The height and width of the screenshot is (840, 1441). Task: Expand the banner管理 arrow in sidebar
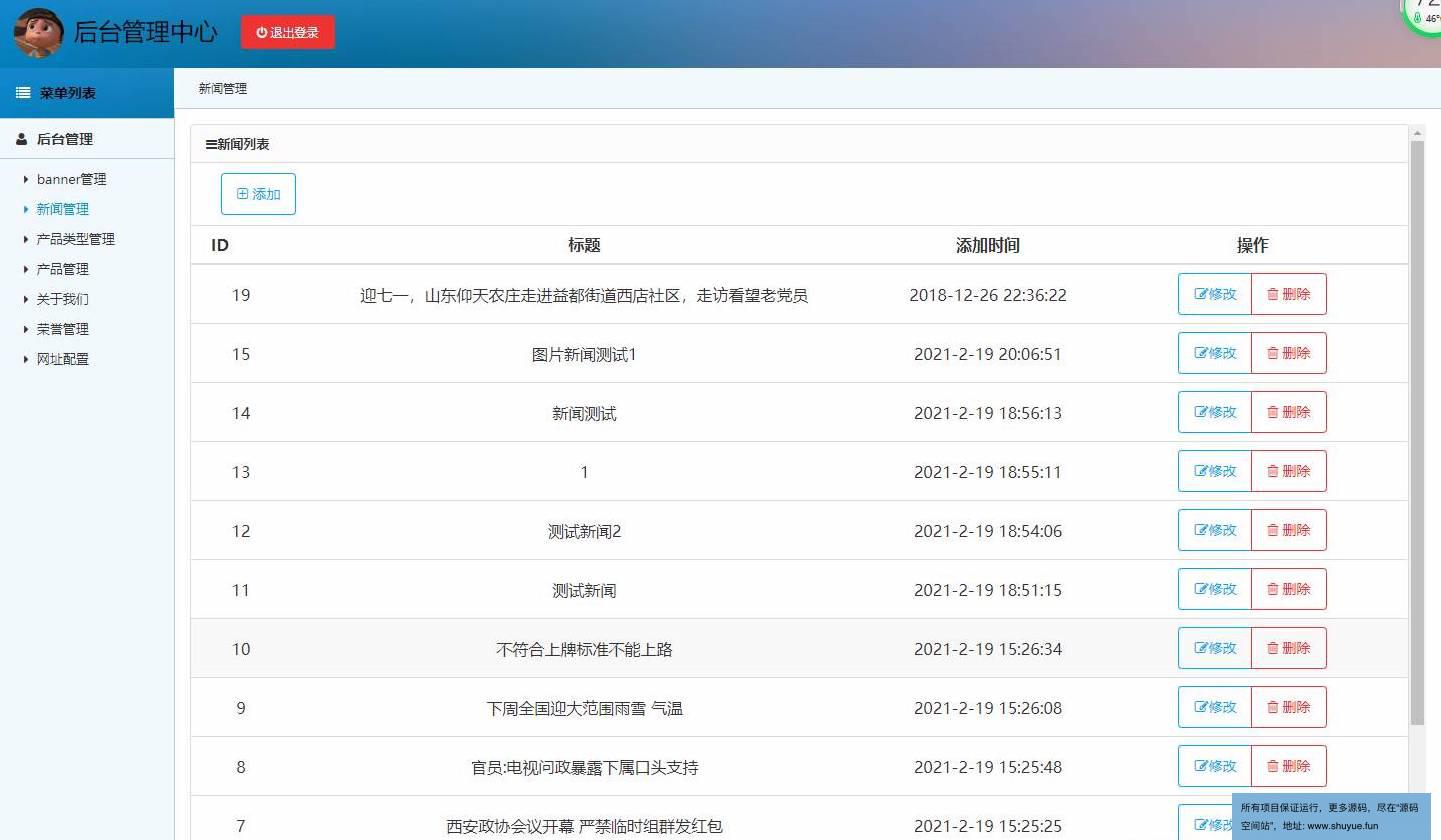click(26, 179)
